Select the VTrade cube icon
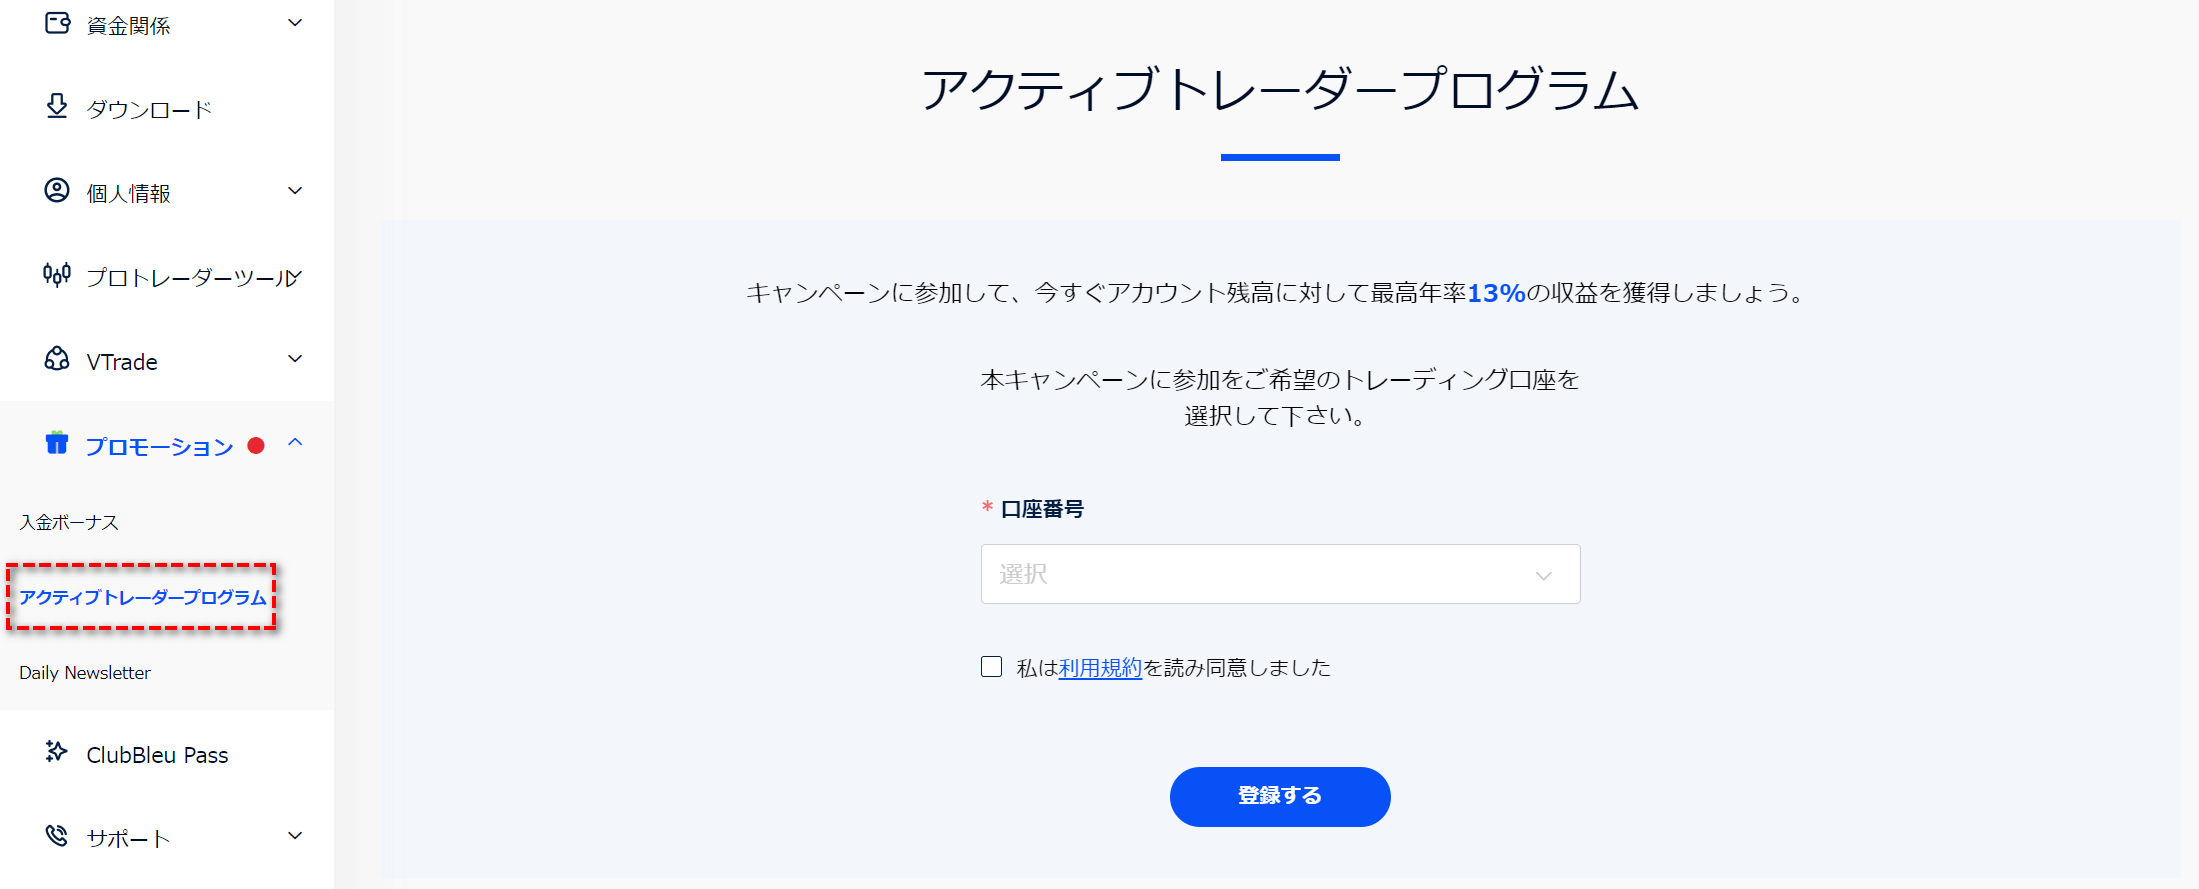 point(57,360)
